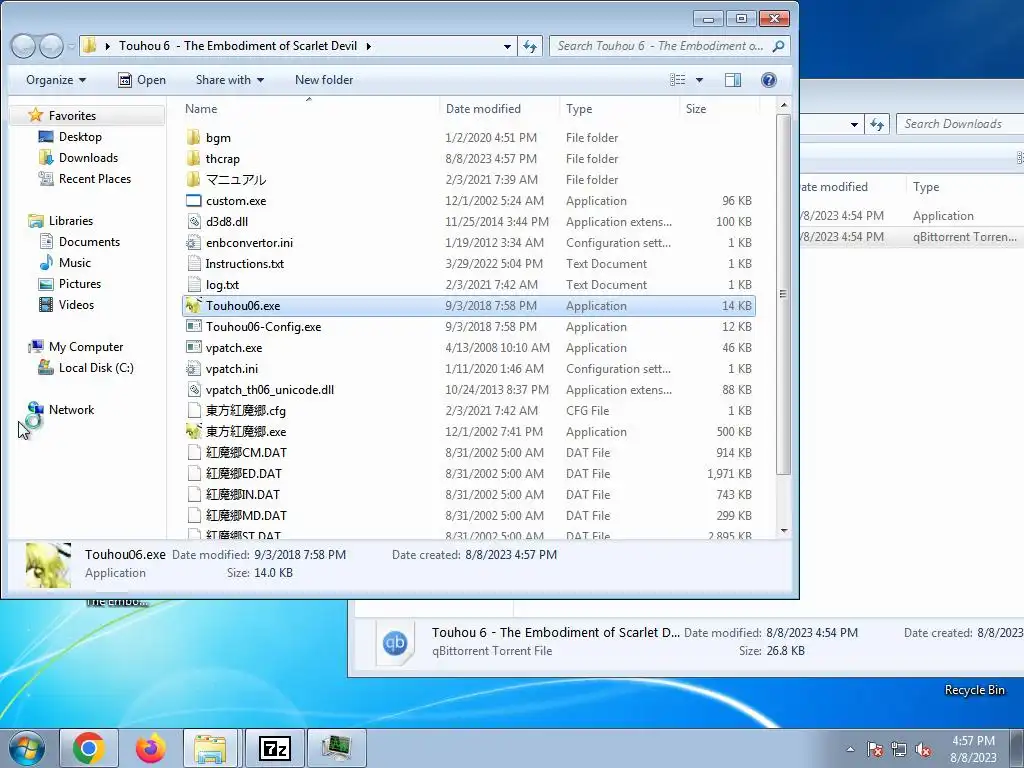This screenshot has height=768, width=1024.
Task: Click the refresh button beside the address bar
Action: click(x=530, y=46)
